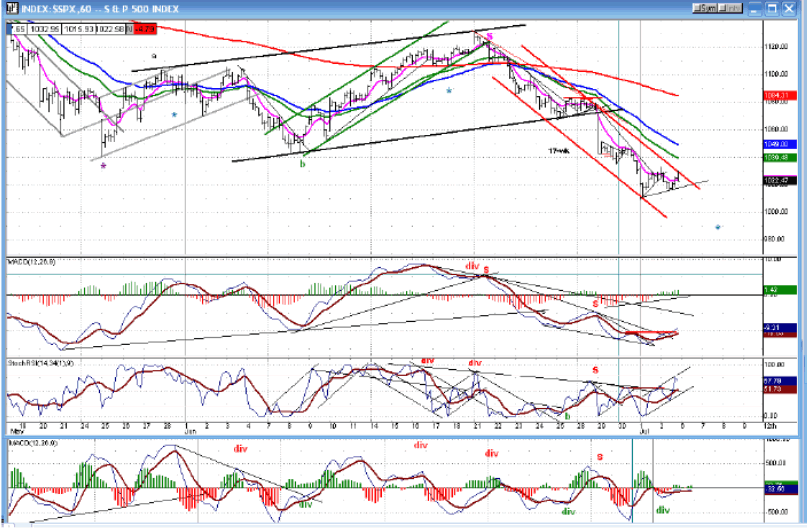This screenshot has width=807, height=531.
Task: Click the red price label on price axis
Action: [x=780, y=96]
